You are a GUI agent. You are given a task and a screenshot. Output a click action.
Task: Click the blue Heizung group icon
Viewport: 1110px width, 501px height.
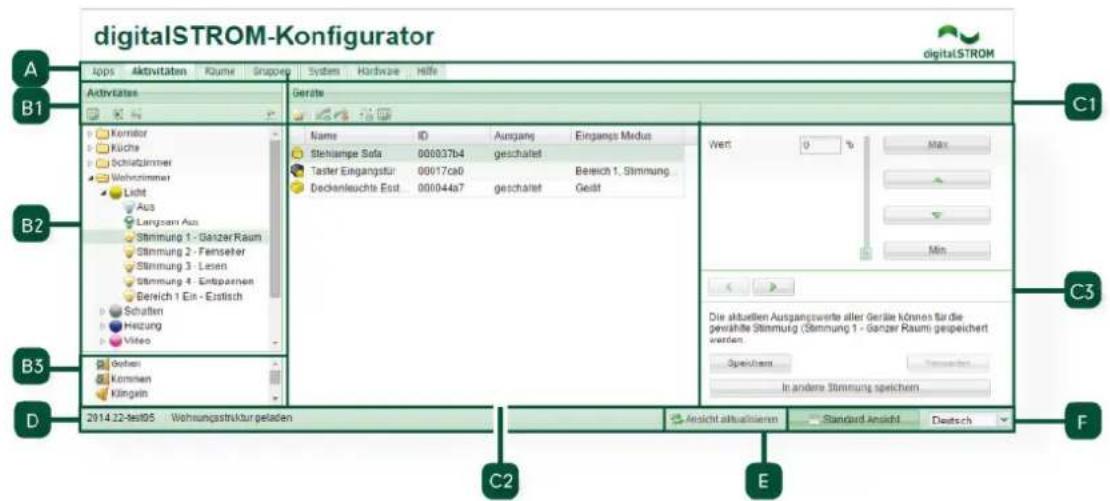[115, 326]
